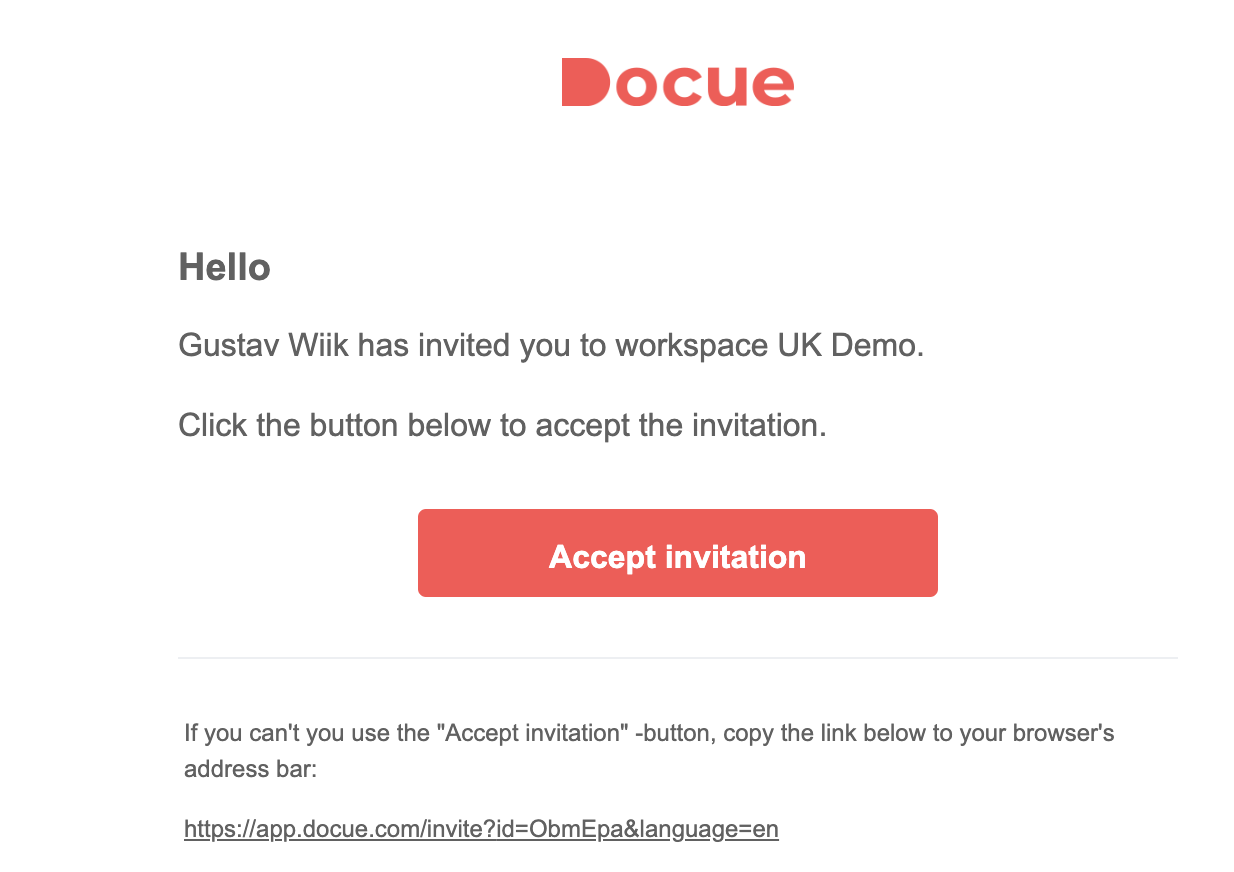Click the "ocue" letters of the logo
The width and height of the screenshot is (1234, 872).
[705, 86]
